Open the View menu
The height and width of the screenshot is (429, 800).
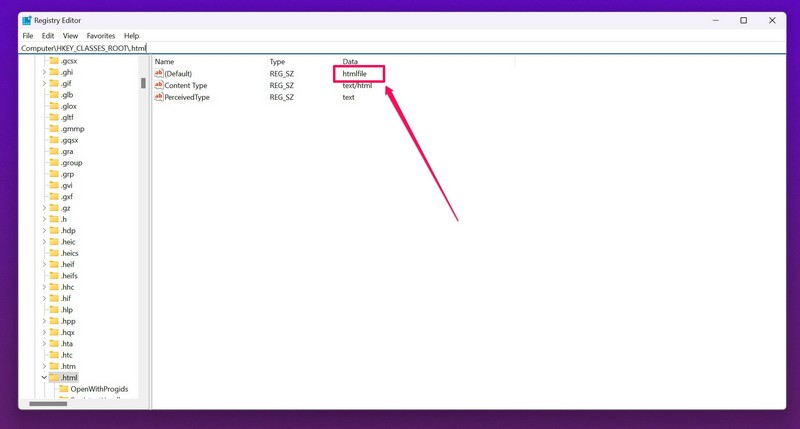click(70, 36)
